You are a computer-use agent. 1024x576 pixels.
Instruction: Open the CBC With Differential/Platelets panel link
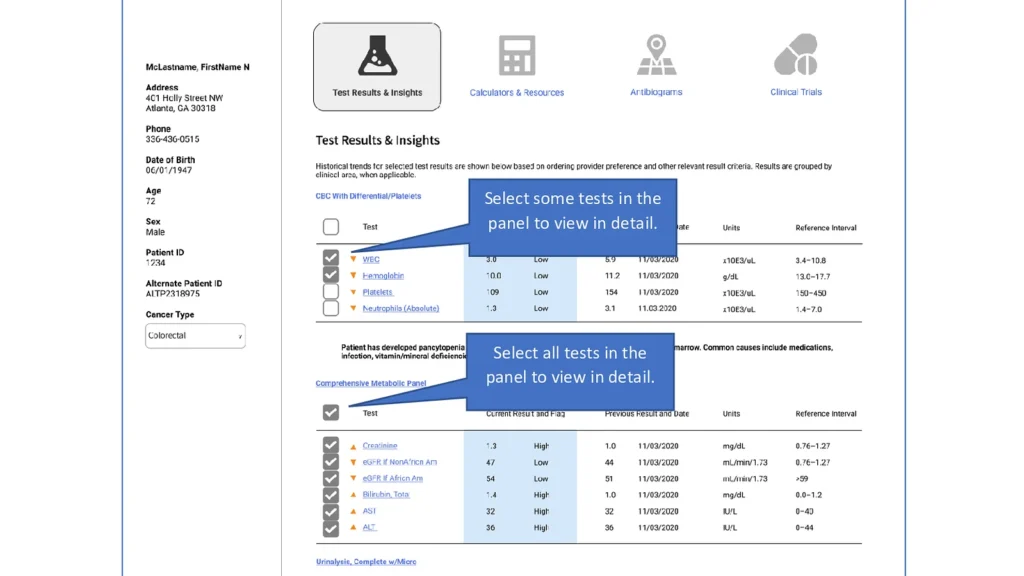pos(368,196)
